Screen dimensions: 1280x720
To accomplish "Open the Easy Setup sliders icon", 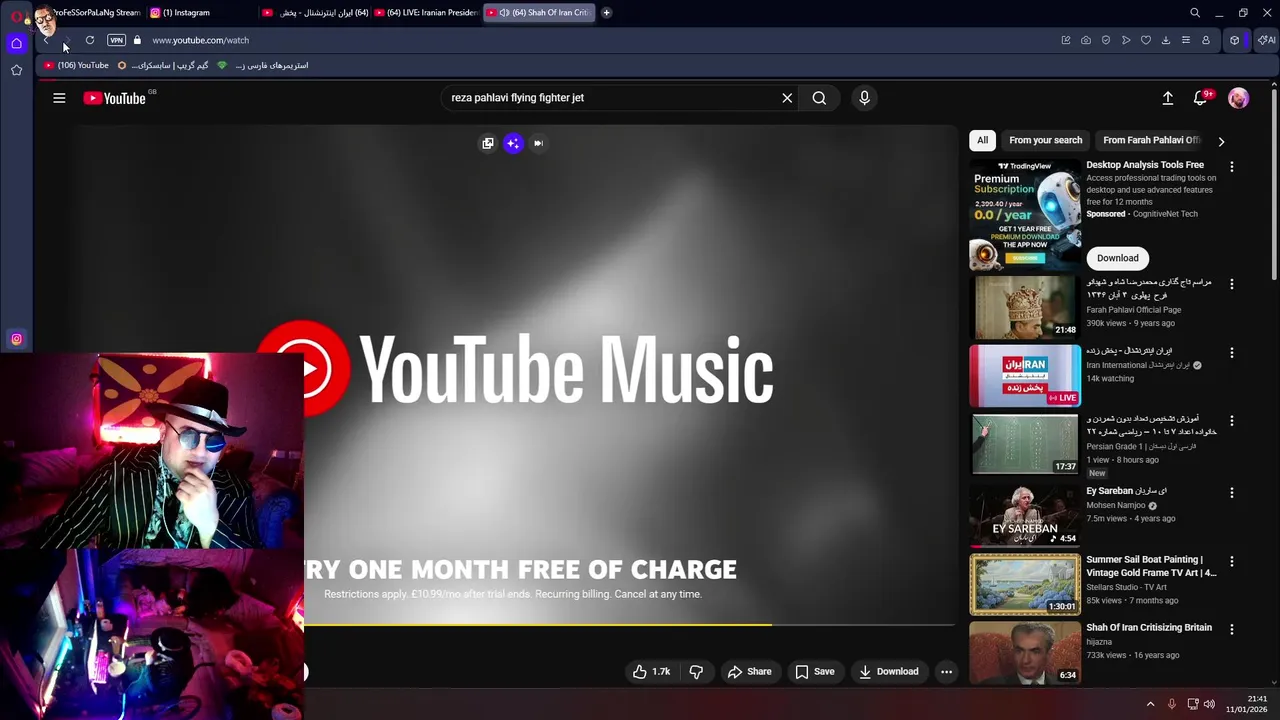I will pyautogui.click(x=1186, y=40).
